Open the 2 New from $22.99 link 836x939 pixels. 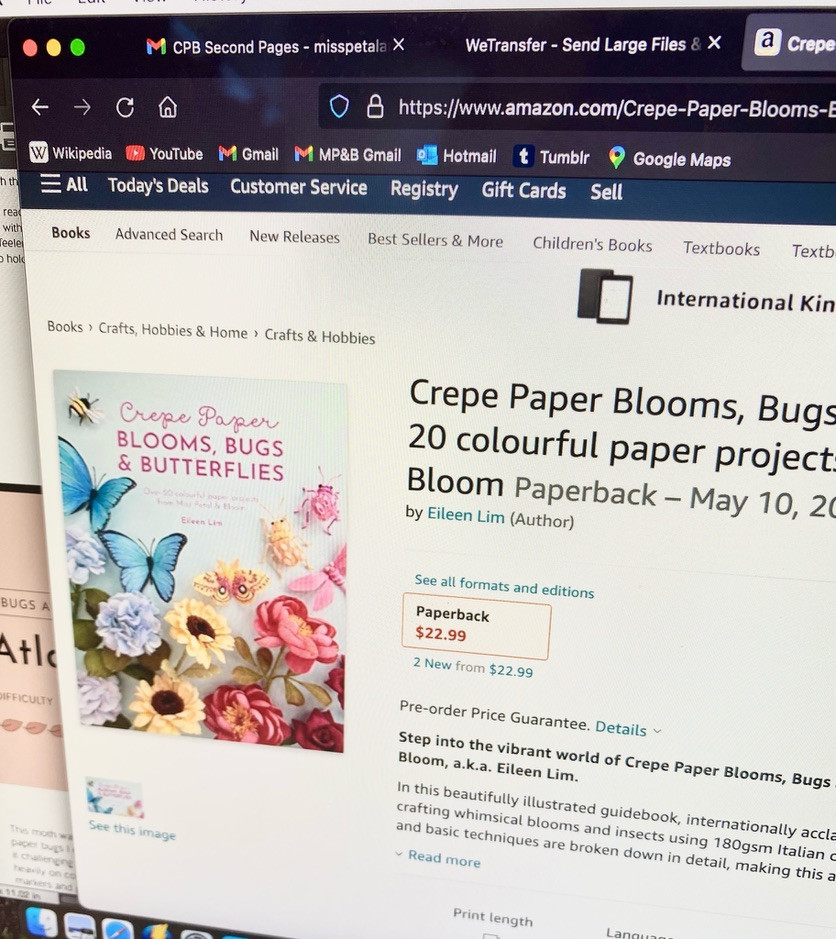point(472,667)
